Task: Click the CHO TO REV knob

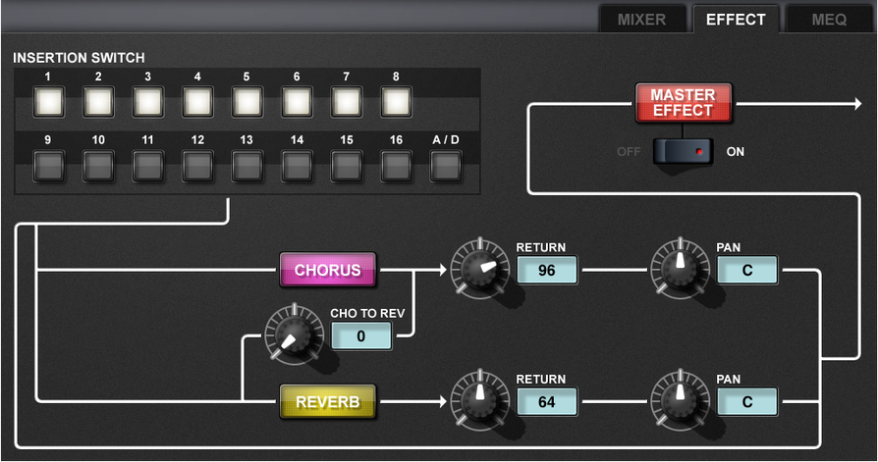Action: [293, 334]
